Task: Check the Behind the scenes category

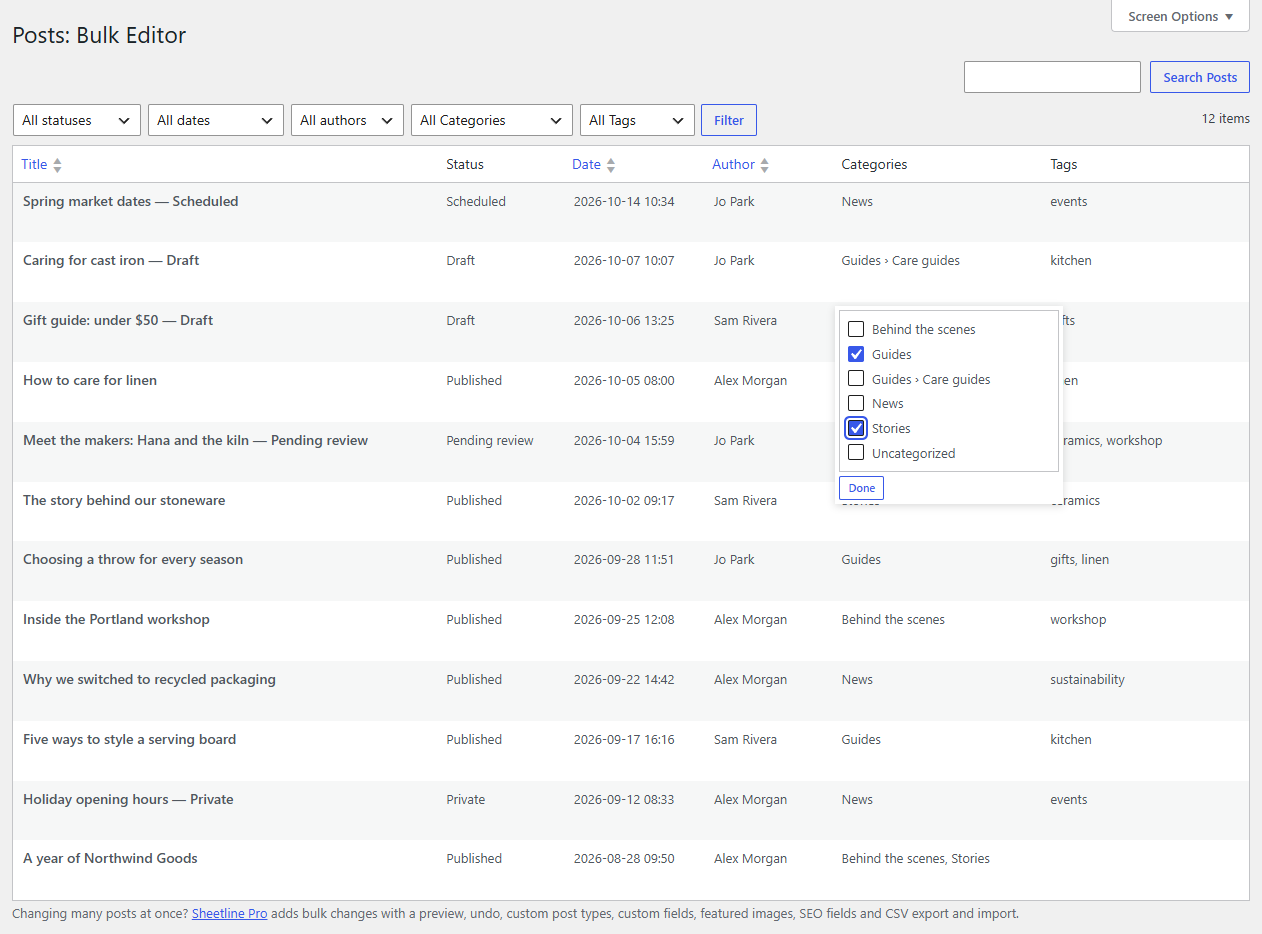Action: (856, 329)
